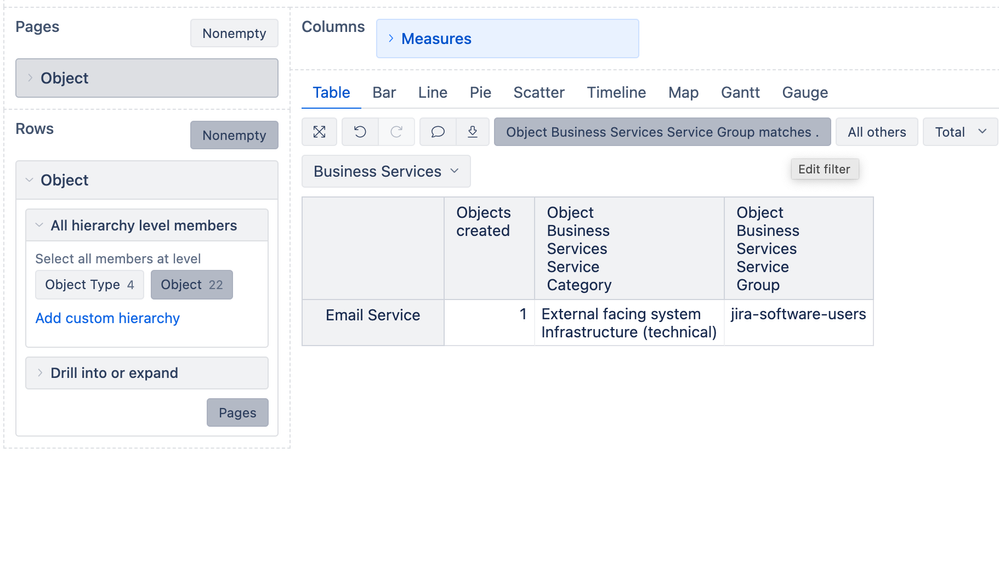This screenshot has height=576, width=999.
Task: Click Add custom hierarchy link
Action: (x=108, y=318)
